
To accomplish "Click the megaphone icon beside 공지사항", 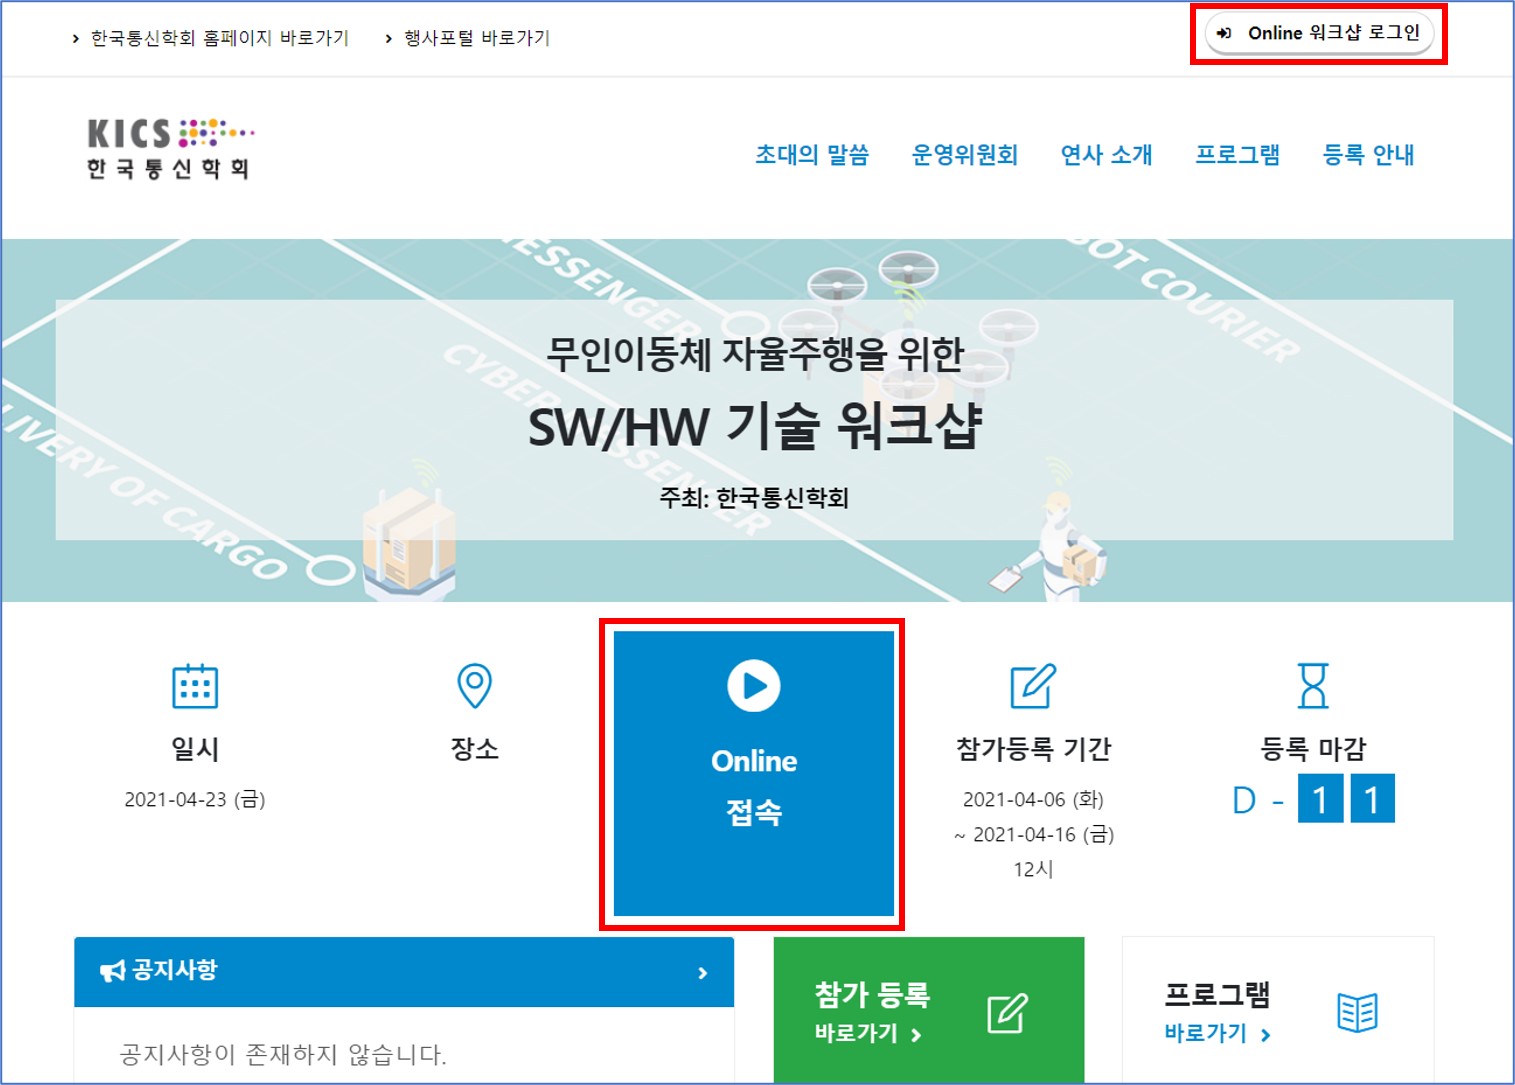I will click(x=112, y=971).
